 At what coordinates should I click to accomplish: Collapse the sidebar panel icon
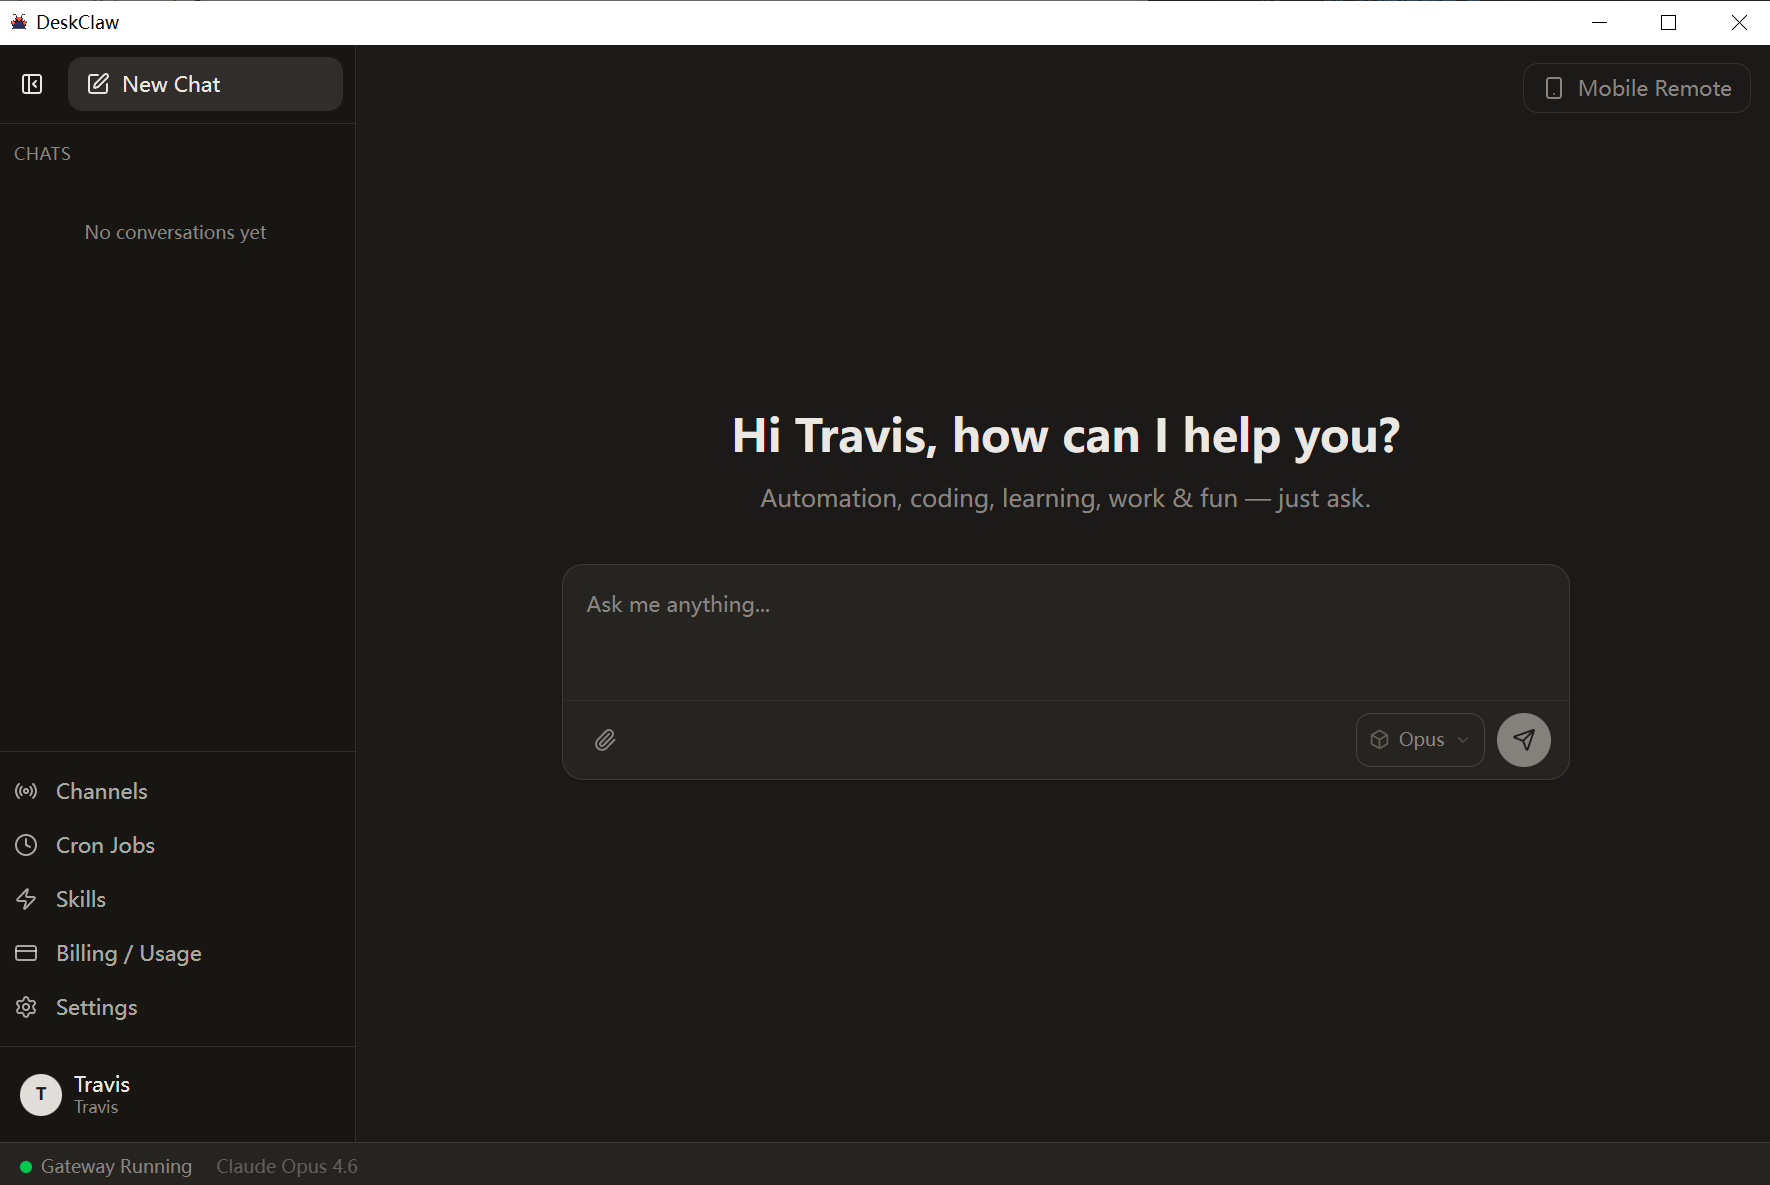tap(32, 84)
